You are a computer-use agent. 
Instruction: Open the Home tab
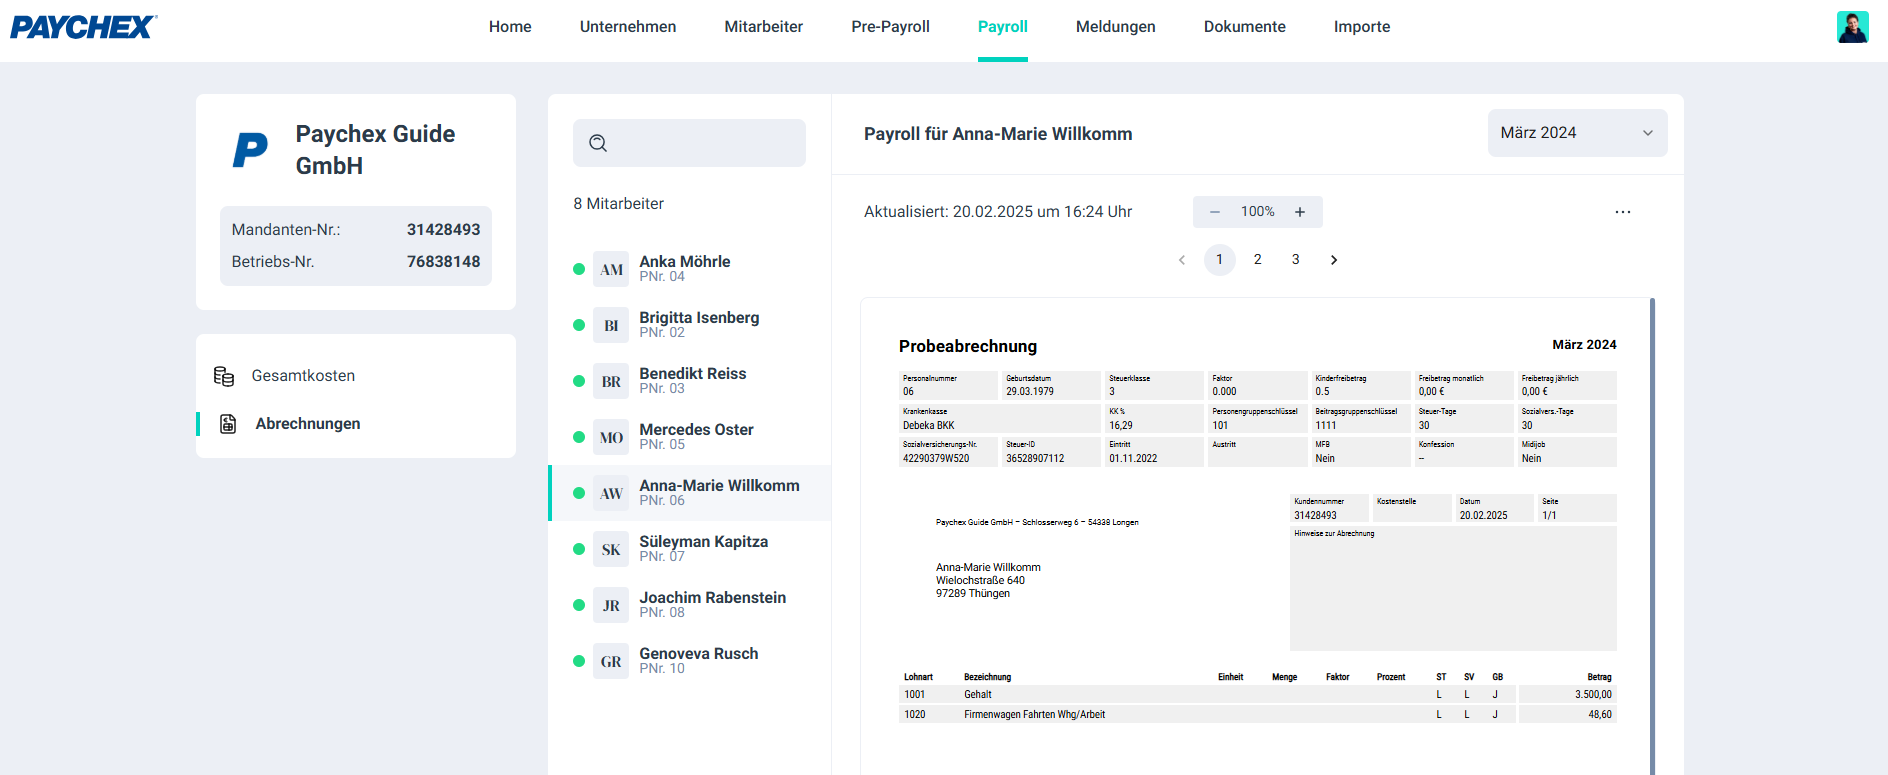click(x=510, y=27)
